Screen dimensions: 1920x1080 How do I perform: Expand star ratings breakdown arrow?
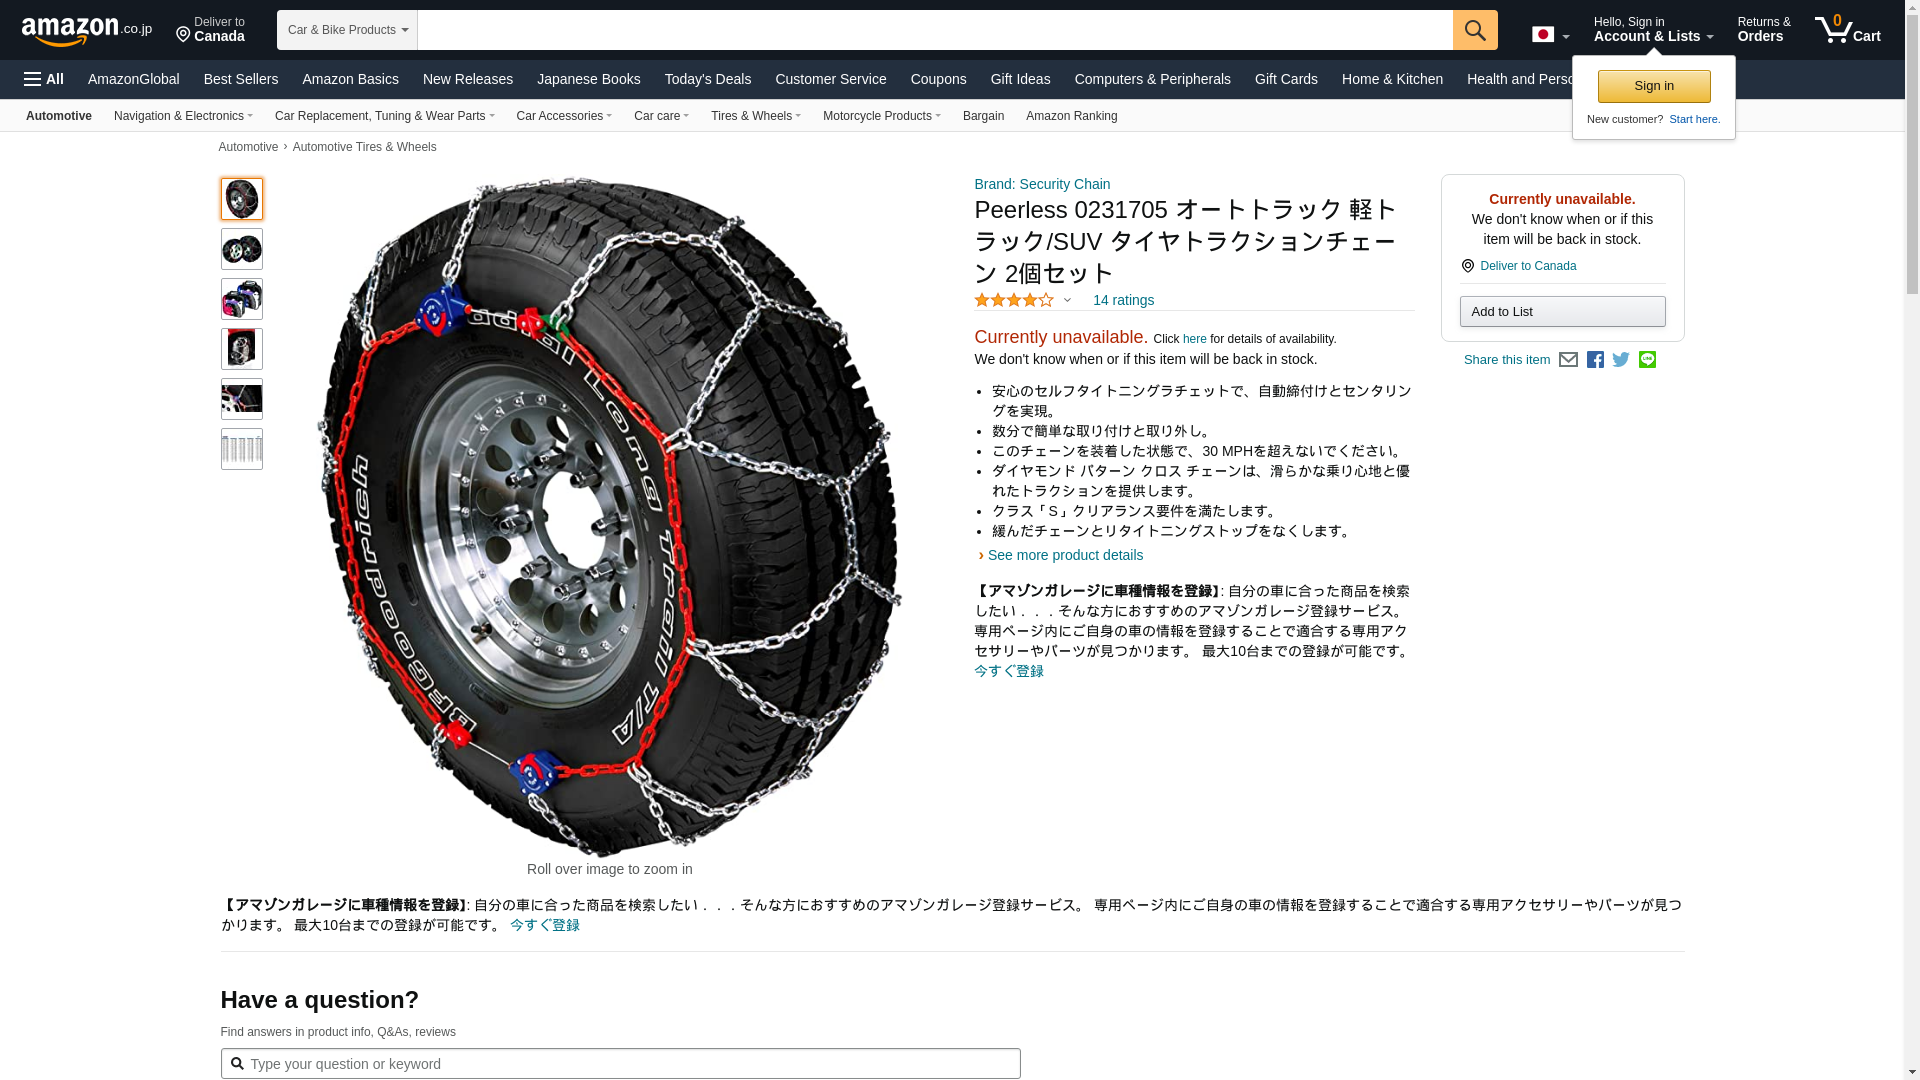click(1067, 301)
